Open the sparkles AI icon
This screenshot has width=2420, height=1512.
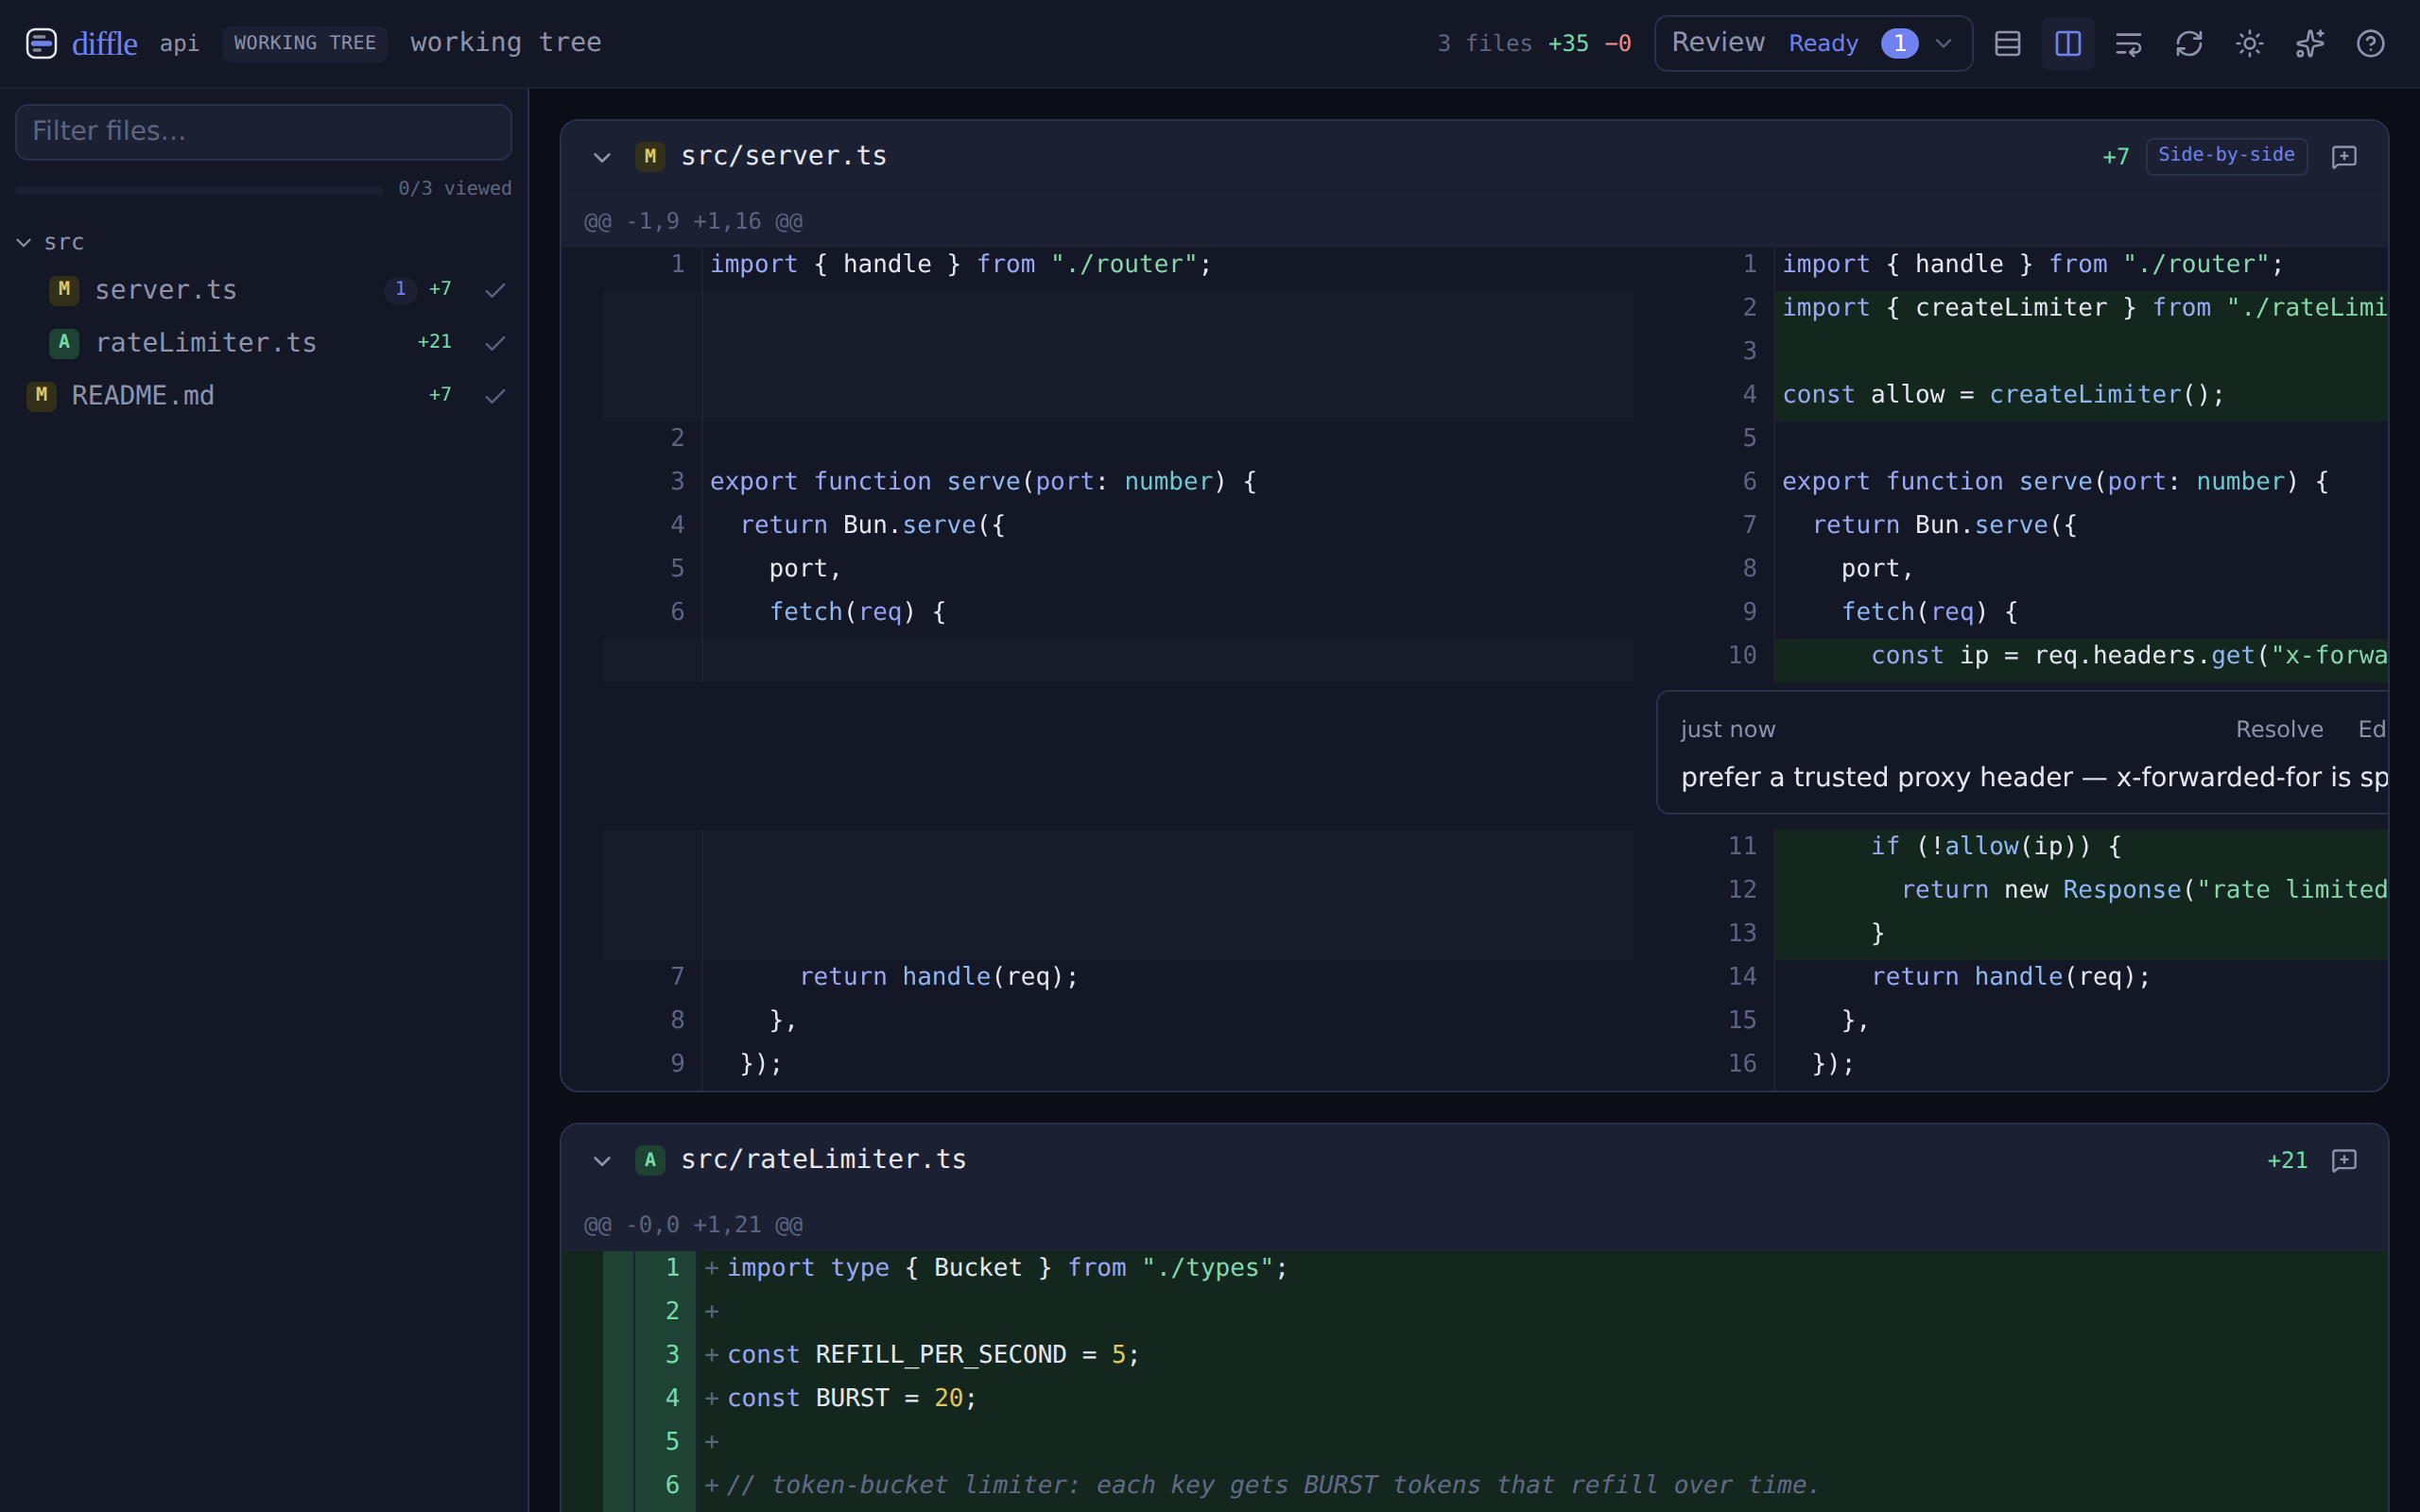pos(2310,43)
